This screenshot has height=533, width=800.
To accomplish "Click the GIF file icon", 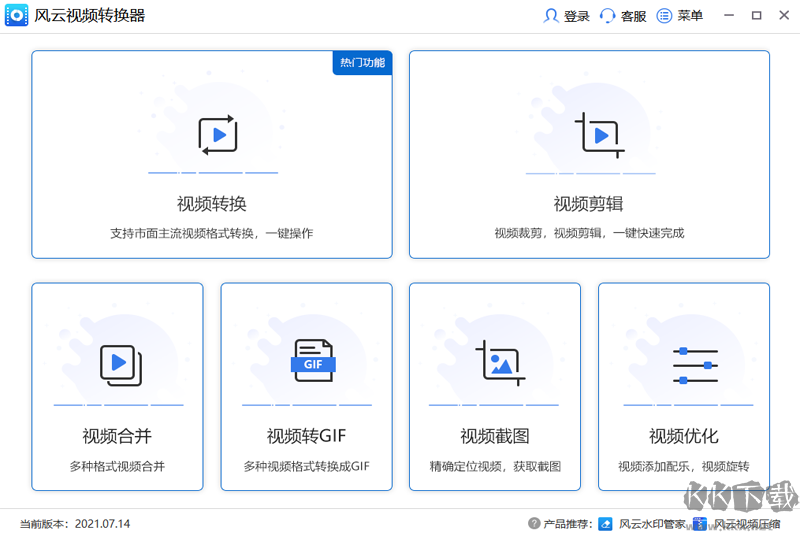I will [x=313, y=361].
